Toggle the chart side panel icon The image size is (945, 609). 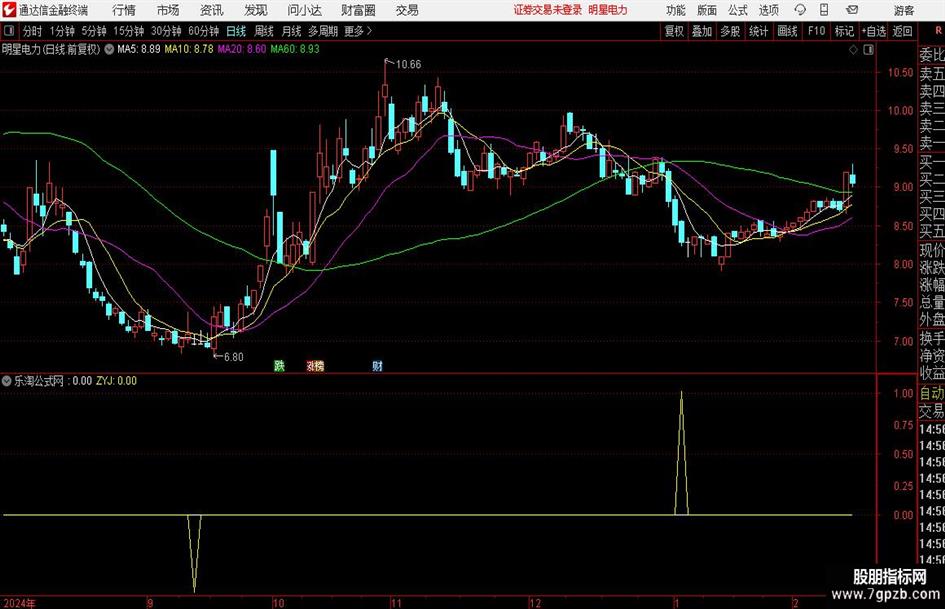868,50
